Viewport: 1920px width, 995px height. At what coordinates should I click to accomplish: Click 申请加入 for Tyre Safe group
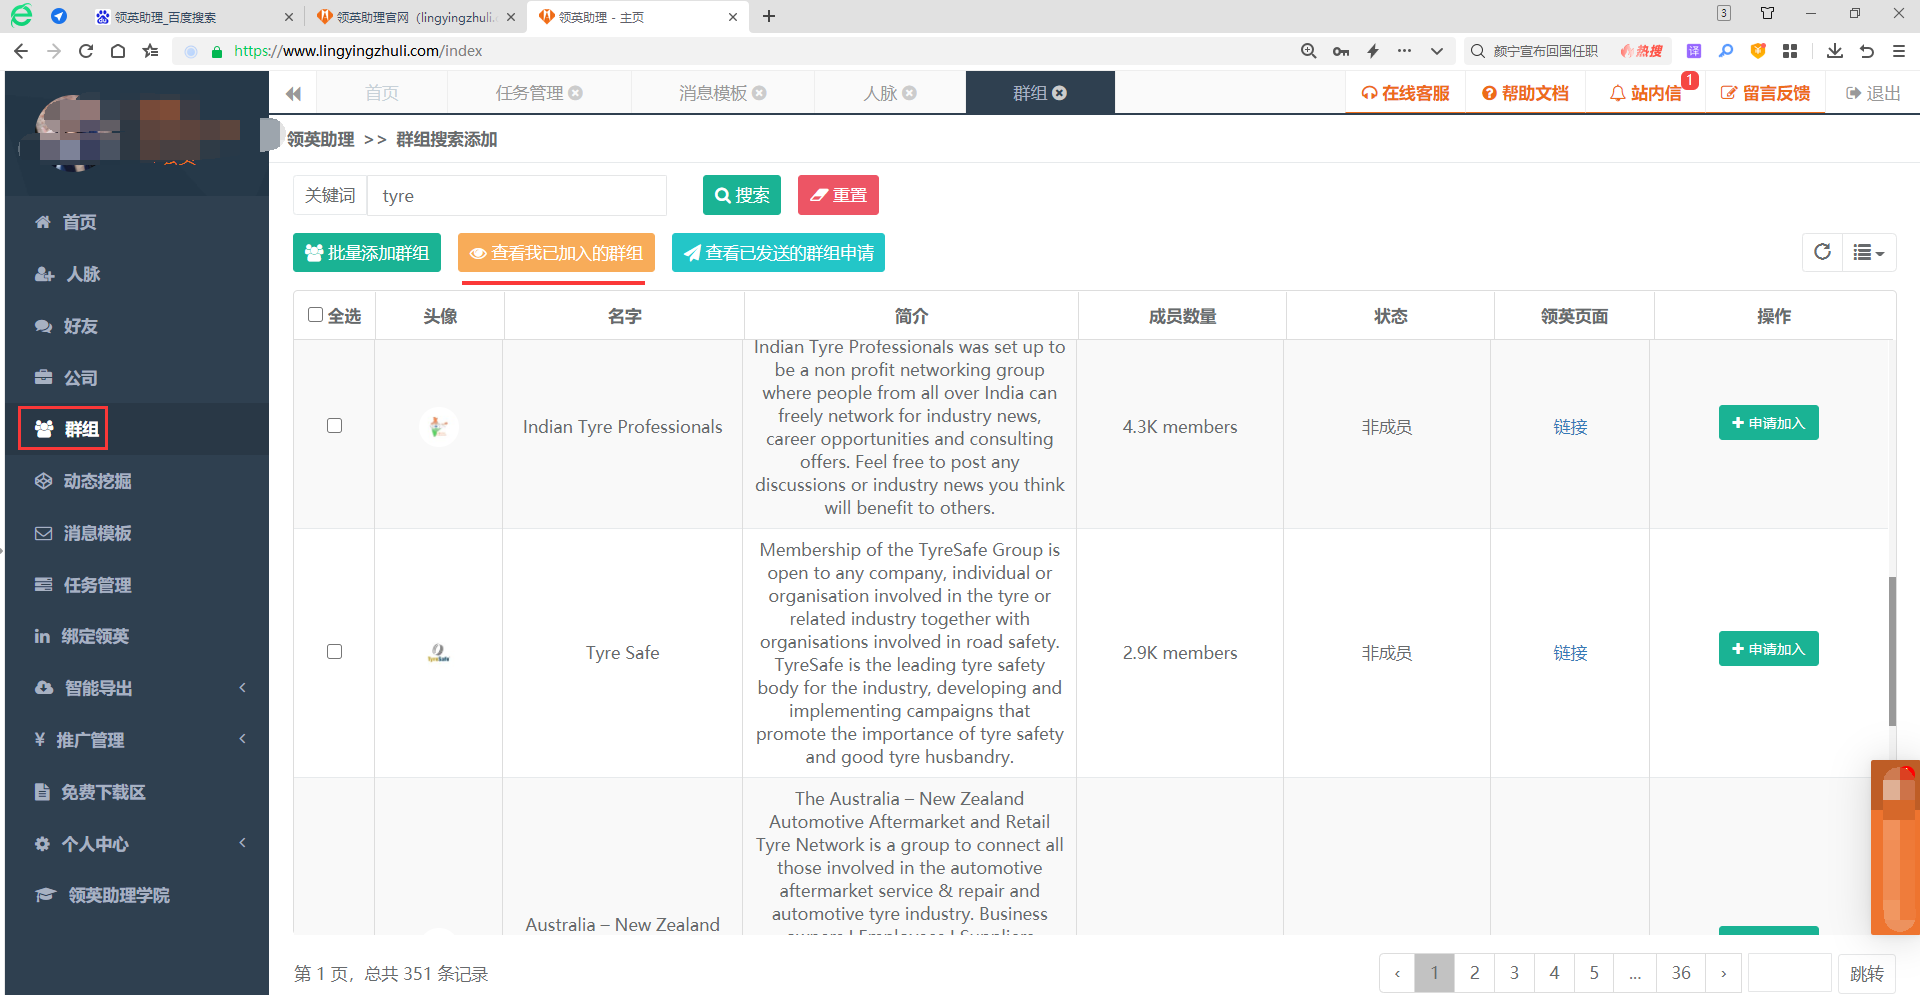1768,649
